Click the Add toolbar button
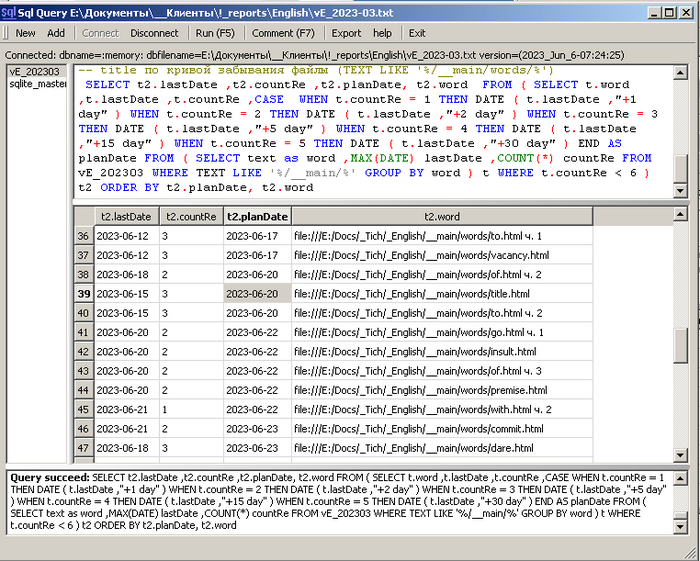The image size is (700, 561). tap(56, 33)
